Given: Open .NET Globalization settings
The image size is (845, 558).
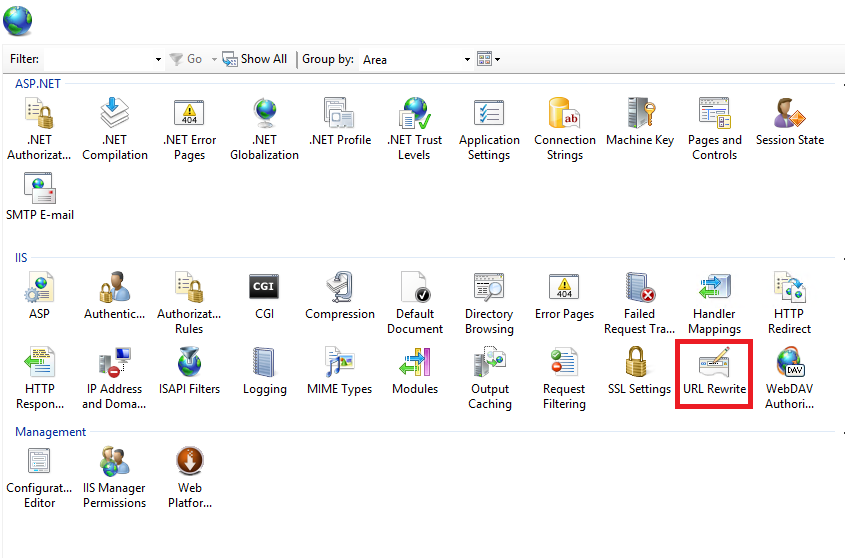Looking at the screenshot, I should point(265,129).
